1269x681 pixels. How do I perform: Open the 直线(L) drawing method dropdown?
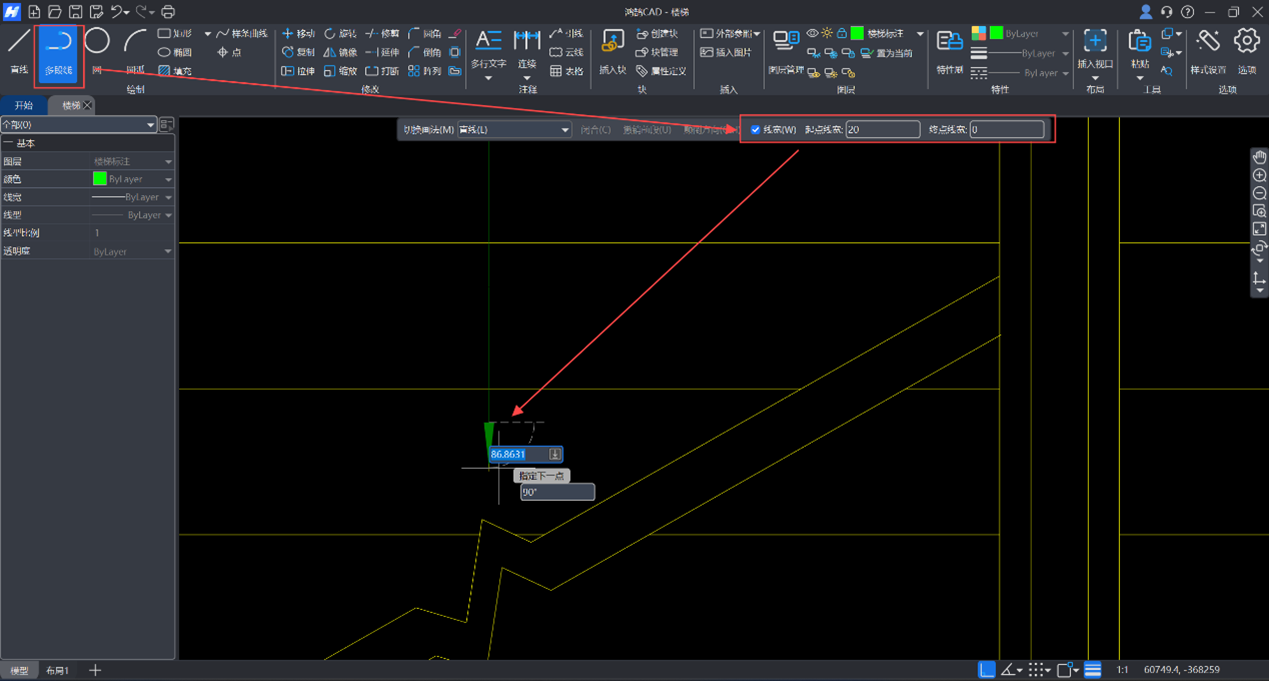(514, 130)
